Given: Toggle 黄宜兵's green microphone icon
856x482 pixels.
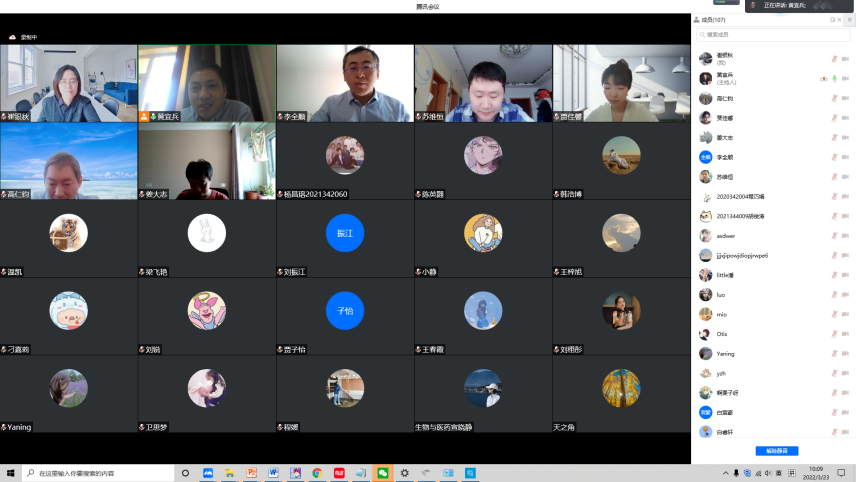Looking at the screenshot, I should tap(834, 78).
